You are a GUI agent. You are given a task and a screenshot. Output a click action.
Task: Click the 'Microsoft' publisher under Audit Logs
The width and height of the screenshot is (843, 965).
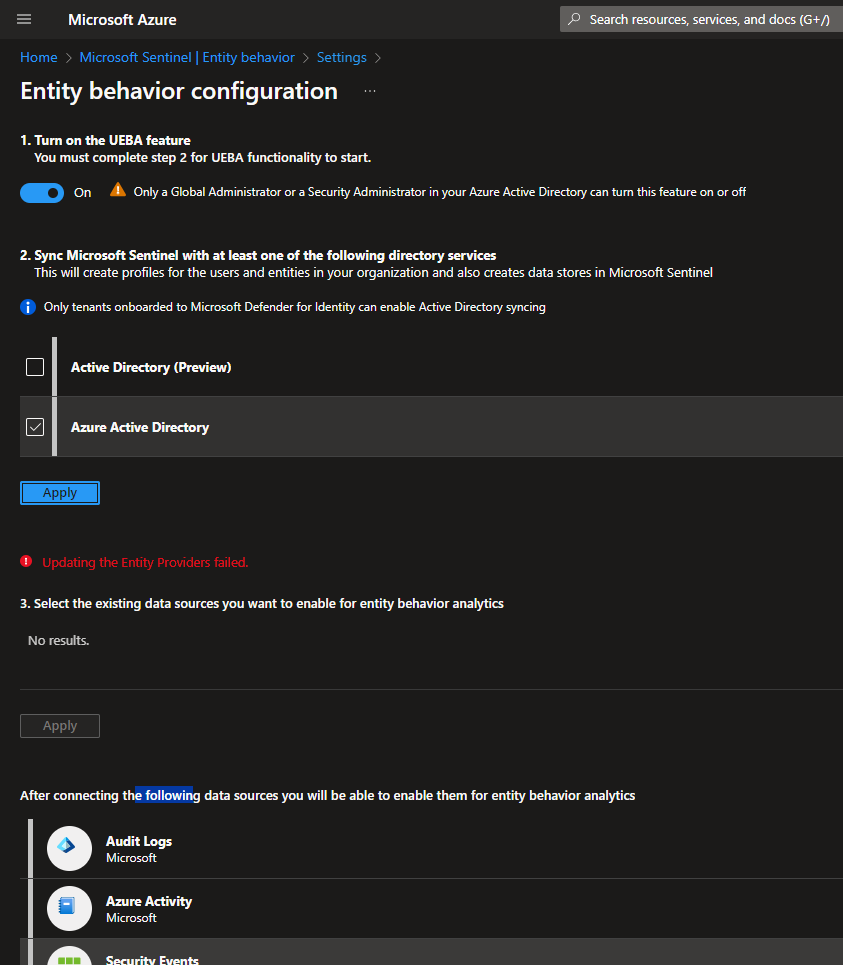[131, 857]
